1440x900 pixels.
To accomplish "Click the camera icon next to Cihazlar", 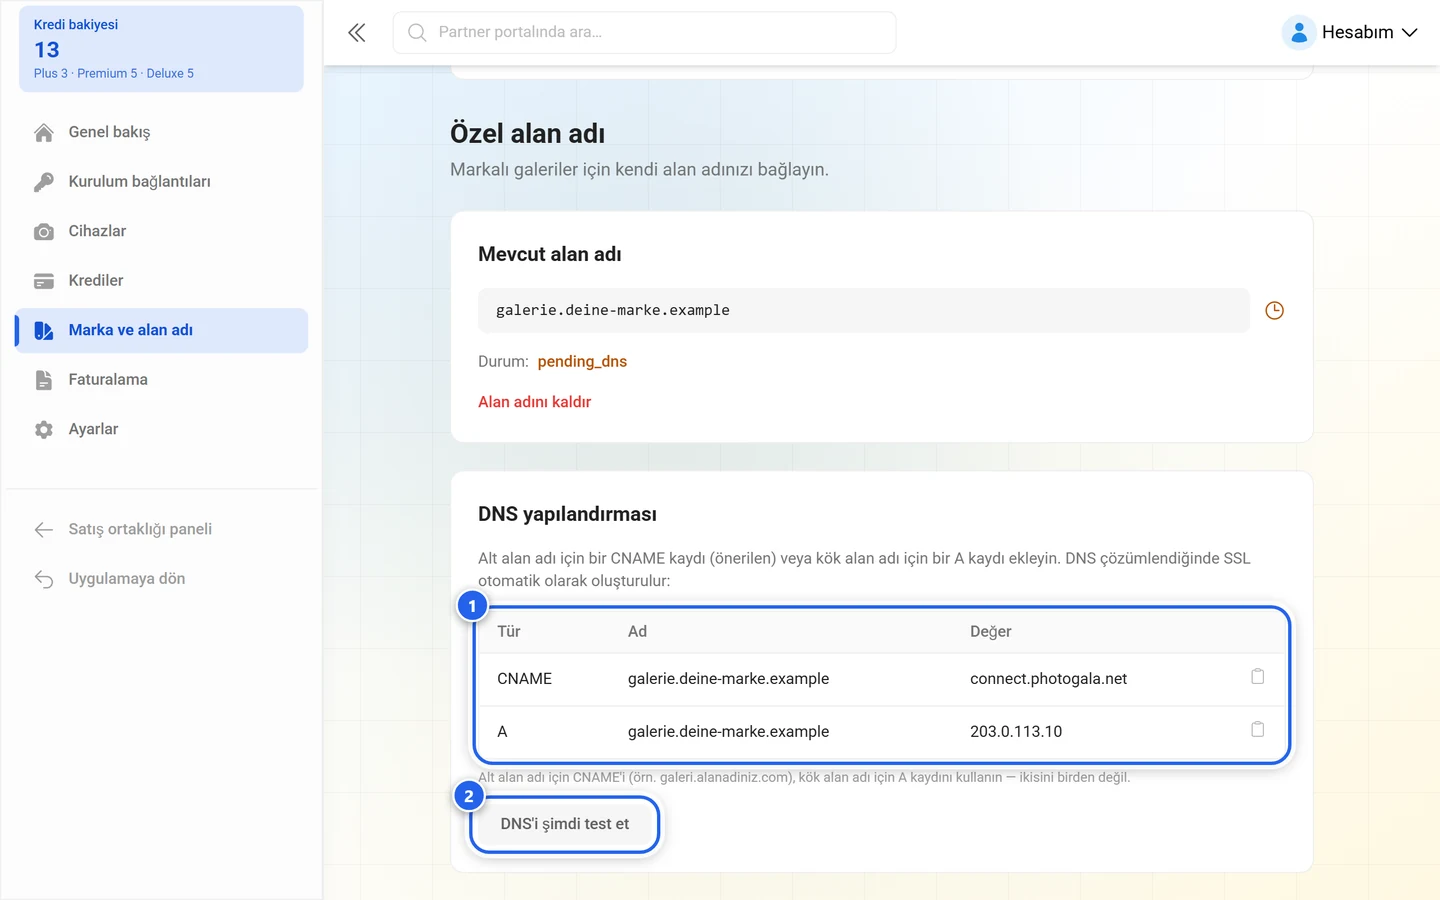I will pos(44,232).
